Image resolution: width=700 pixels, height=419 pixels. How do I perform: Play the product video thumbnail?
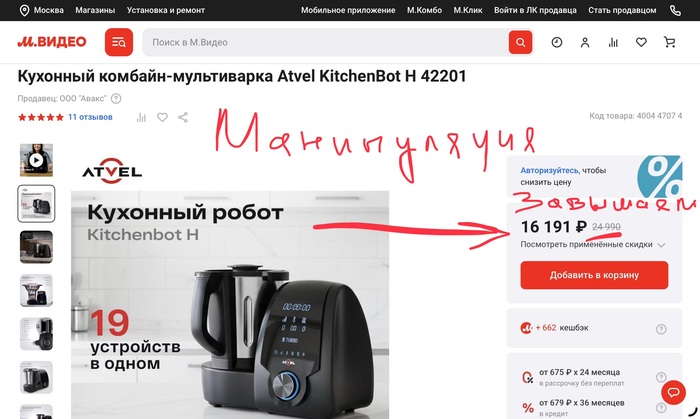click(x=36, y=160)
